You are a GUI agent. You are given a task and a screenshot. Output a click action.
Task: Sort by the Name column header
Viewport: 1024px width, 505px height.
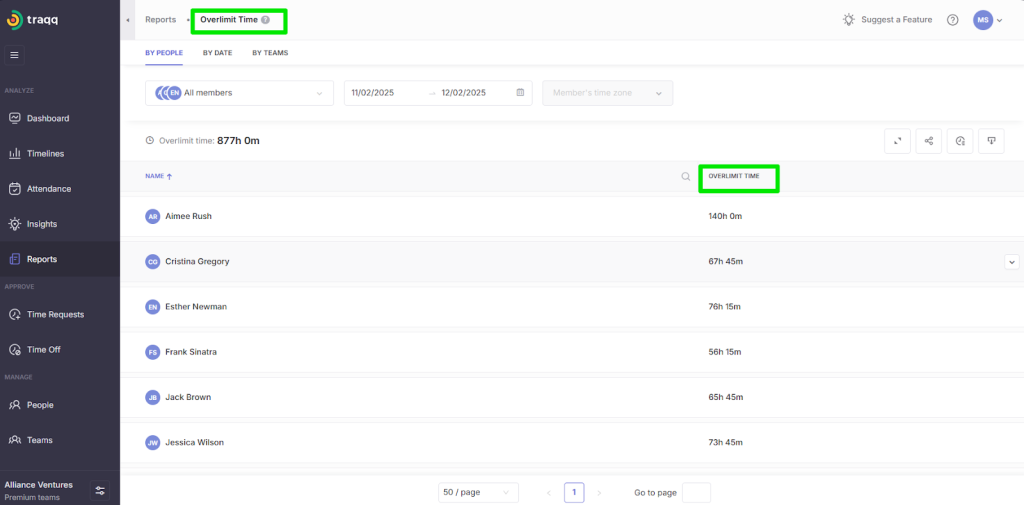click(158, 177)
